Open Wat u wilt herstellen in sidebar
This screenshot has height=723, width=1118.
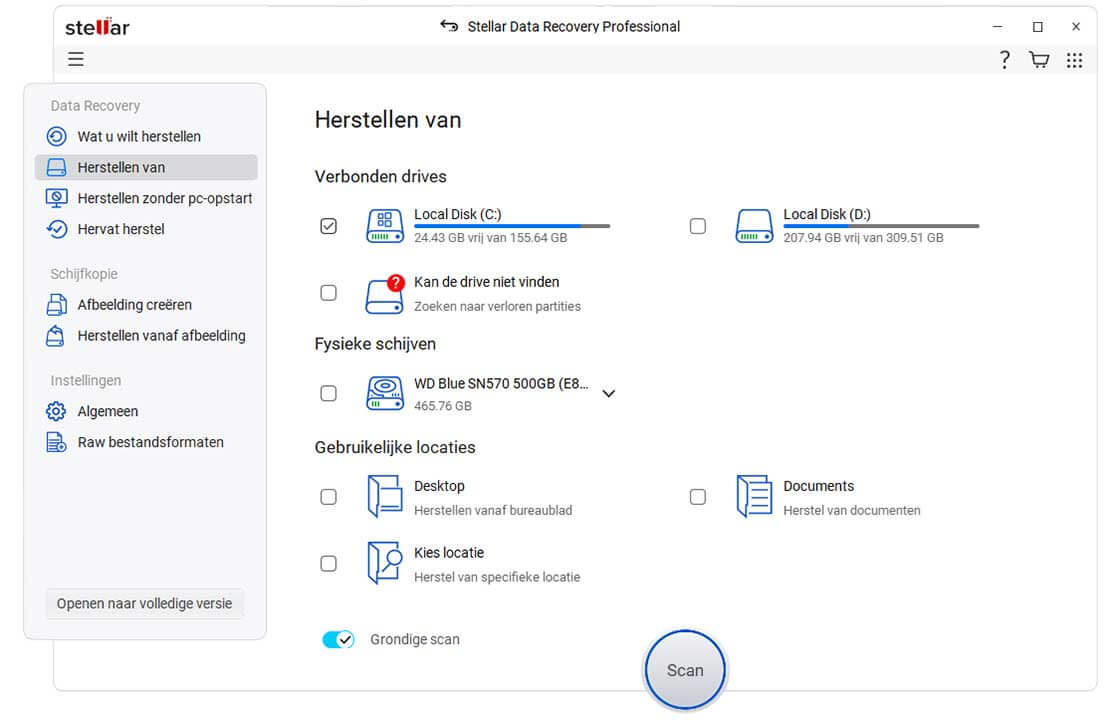pos(139,137)
